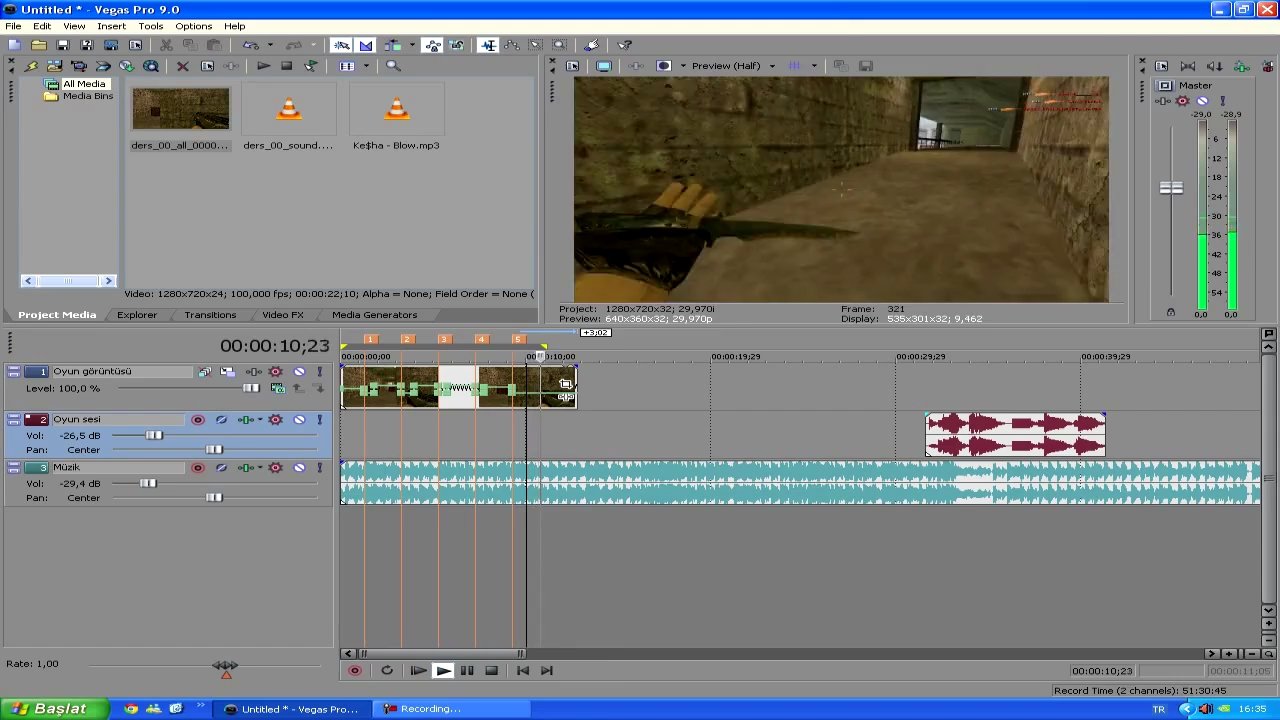Screen dimensions: 1280x720
Task: Click the transport Record button
Action: click(354, 671)
